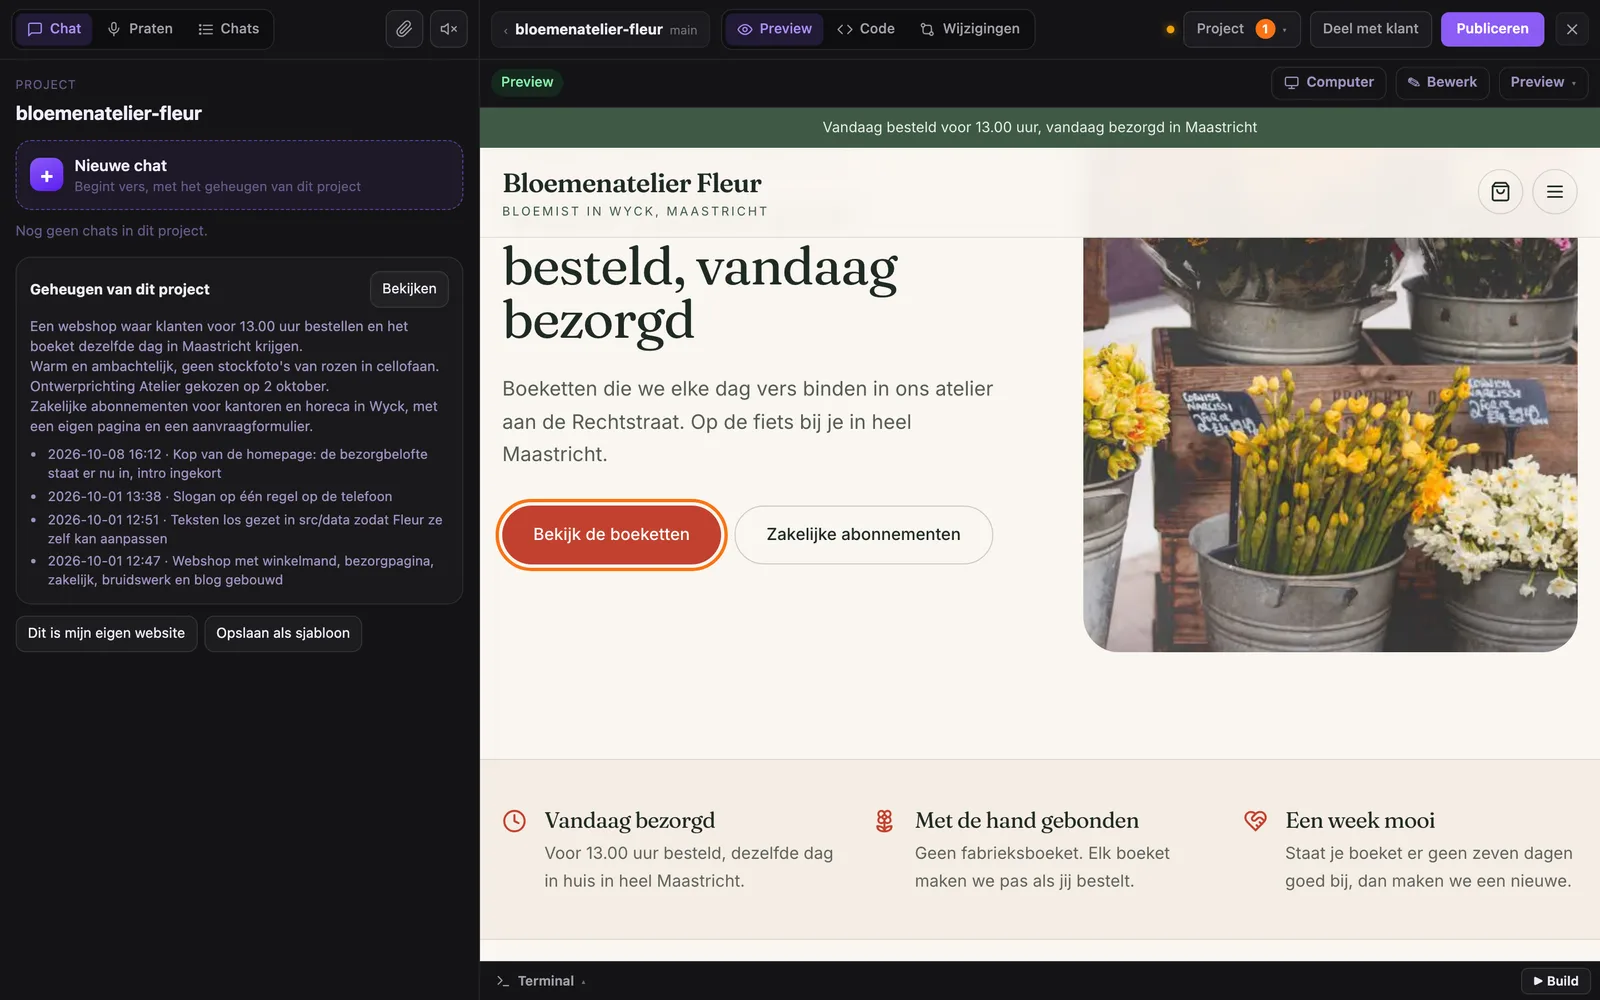
Task: Click the green Preview badge
Action: pyautogui.click(x=527, y=82)
